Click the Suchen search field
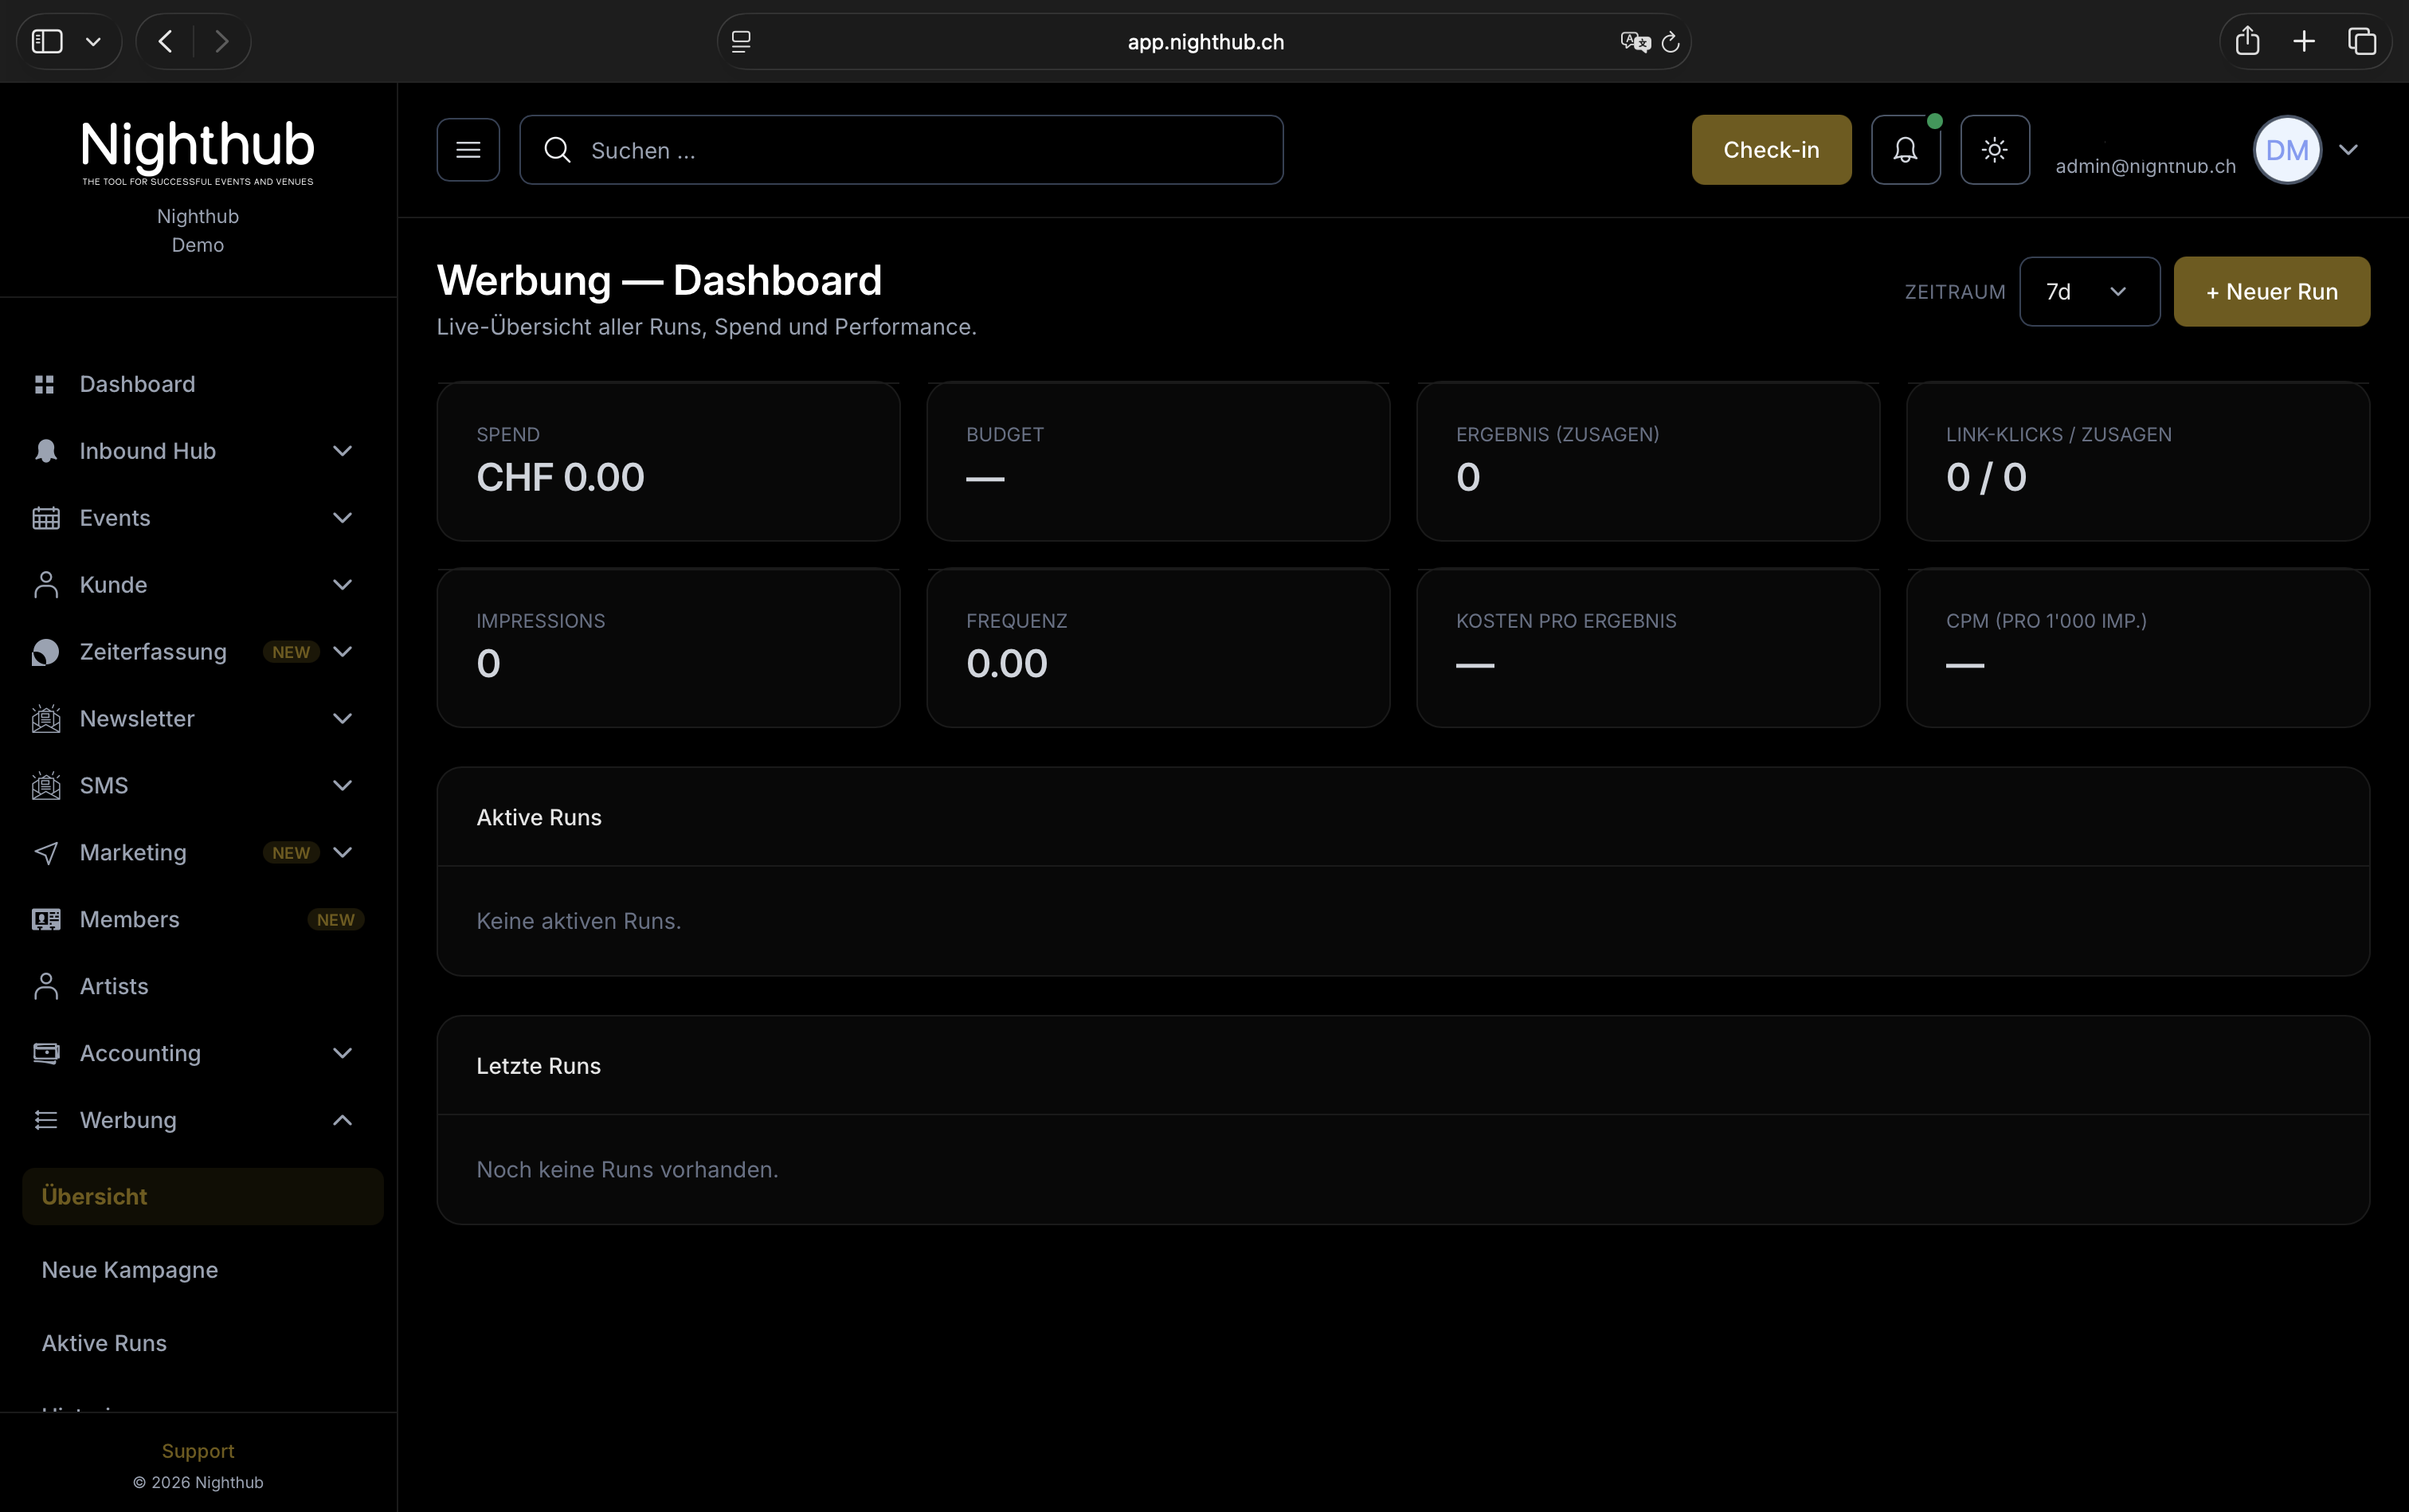This screenshot has height=1512, width=2409. (x=901, y=150)
